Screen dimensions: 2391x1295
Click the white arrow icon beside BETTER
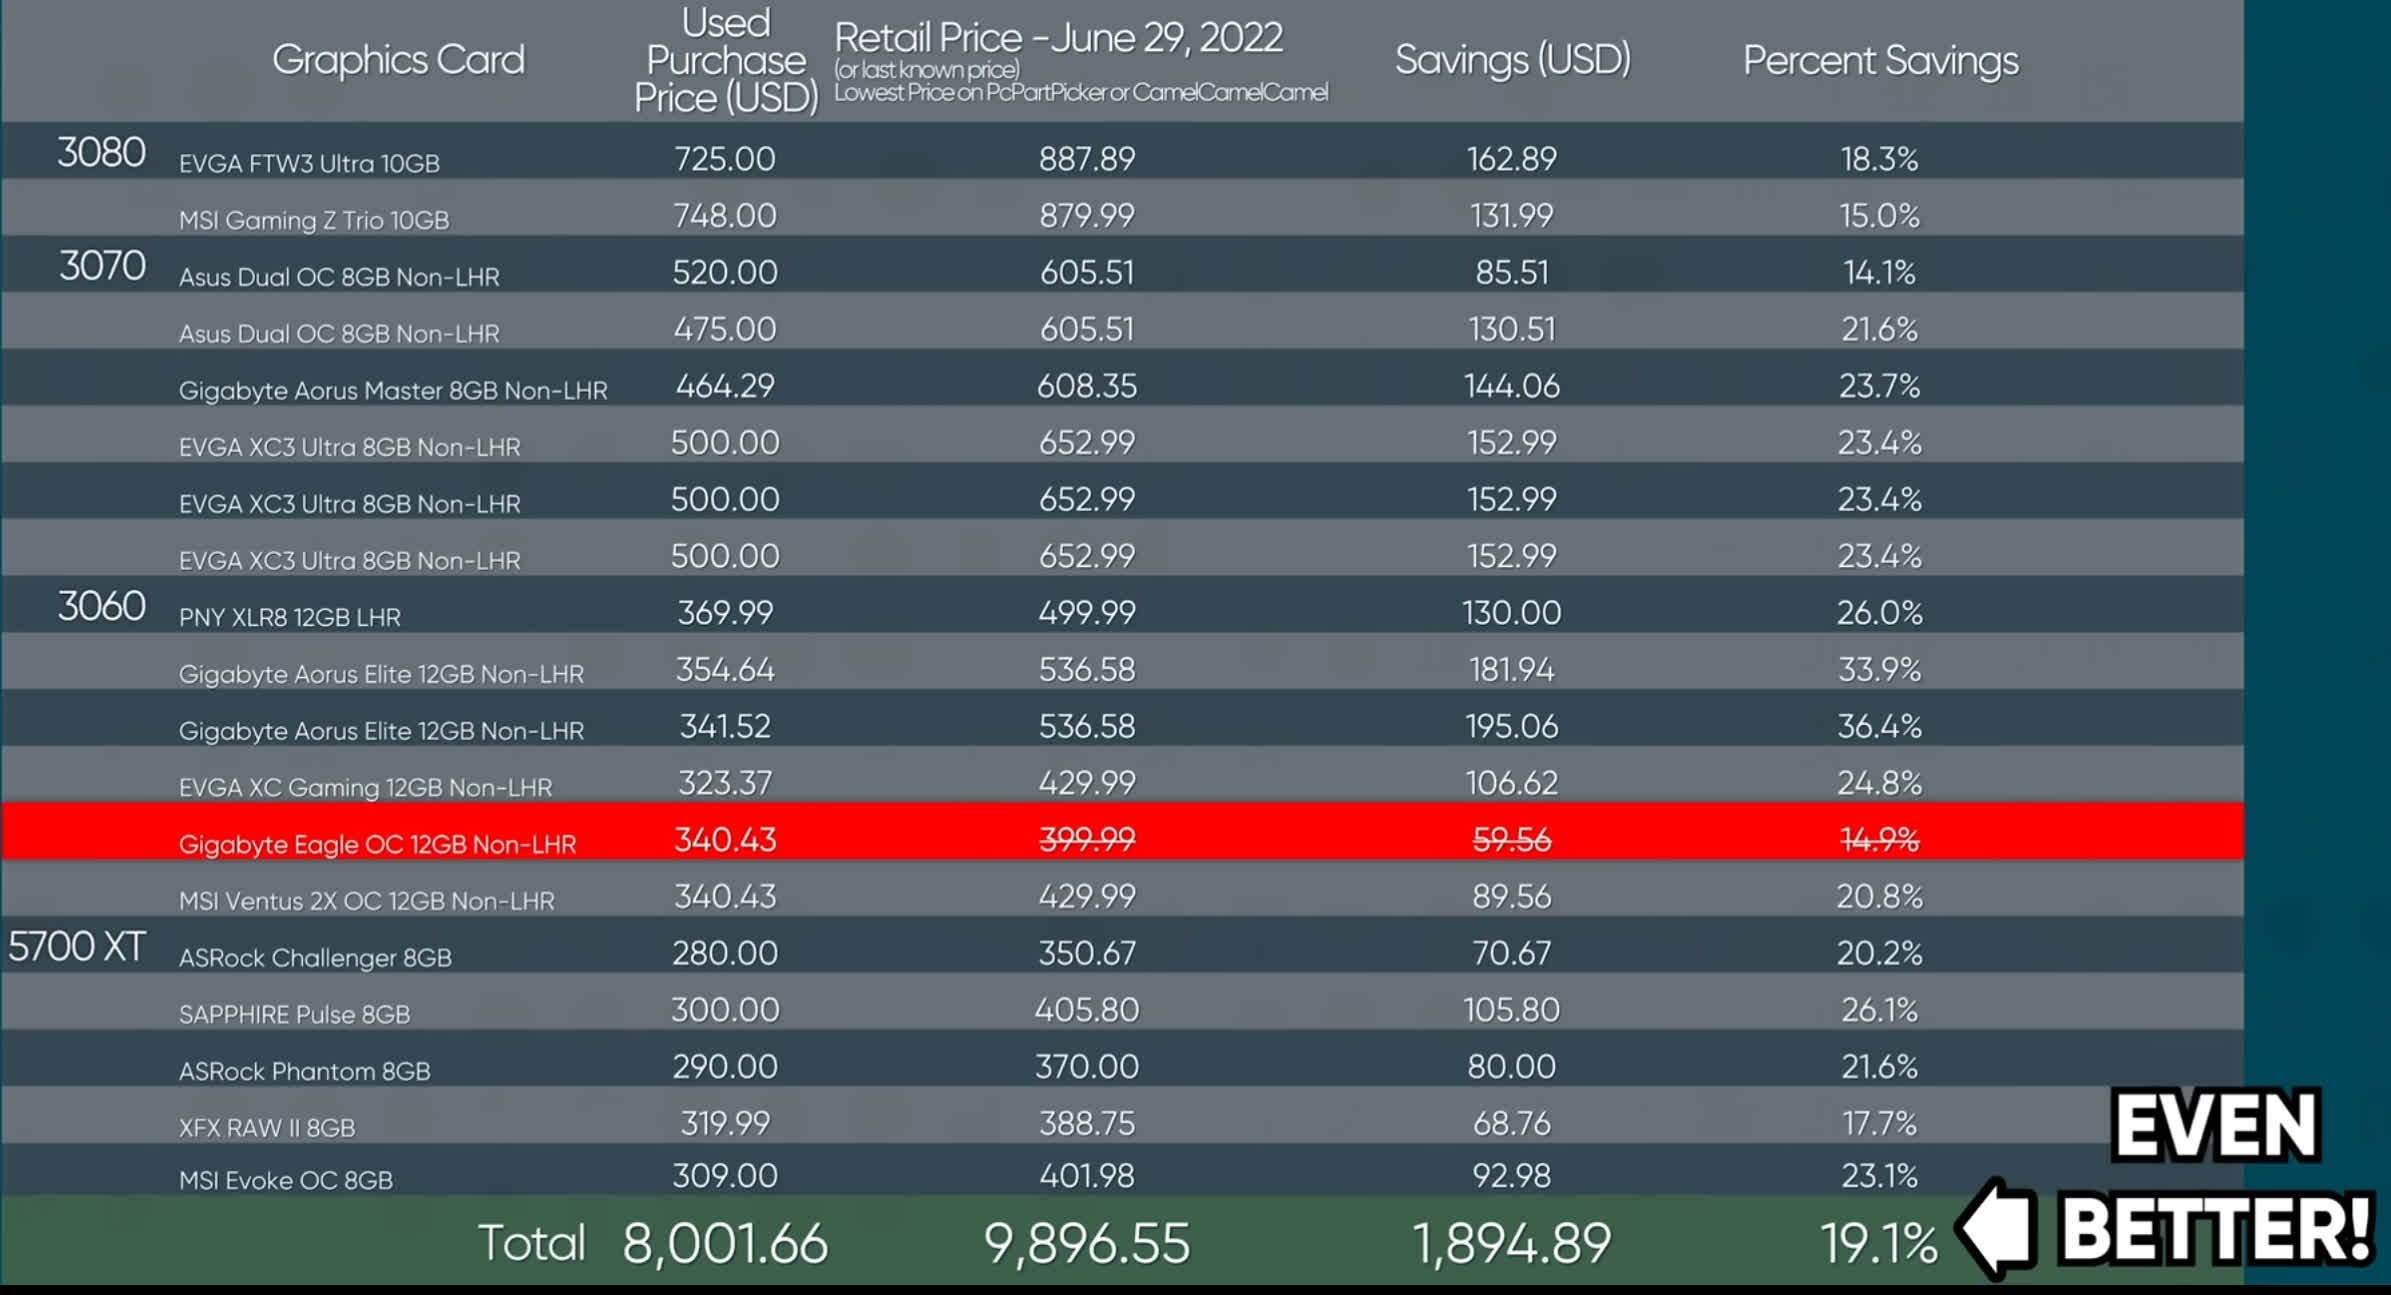click(x=1997, y=1228)
